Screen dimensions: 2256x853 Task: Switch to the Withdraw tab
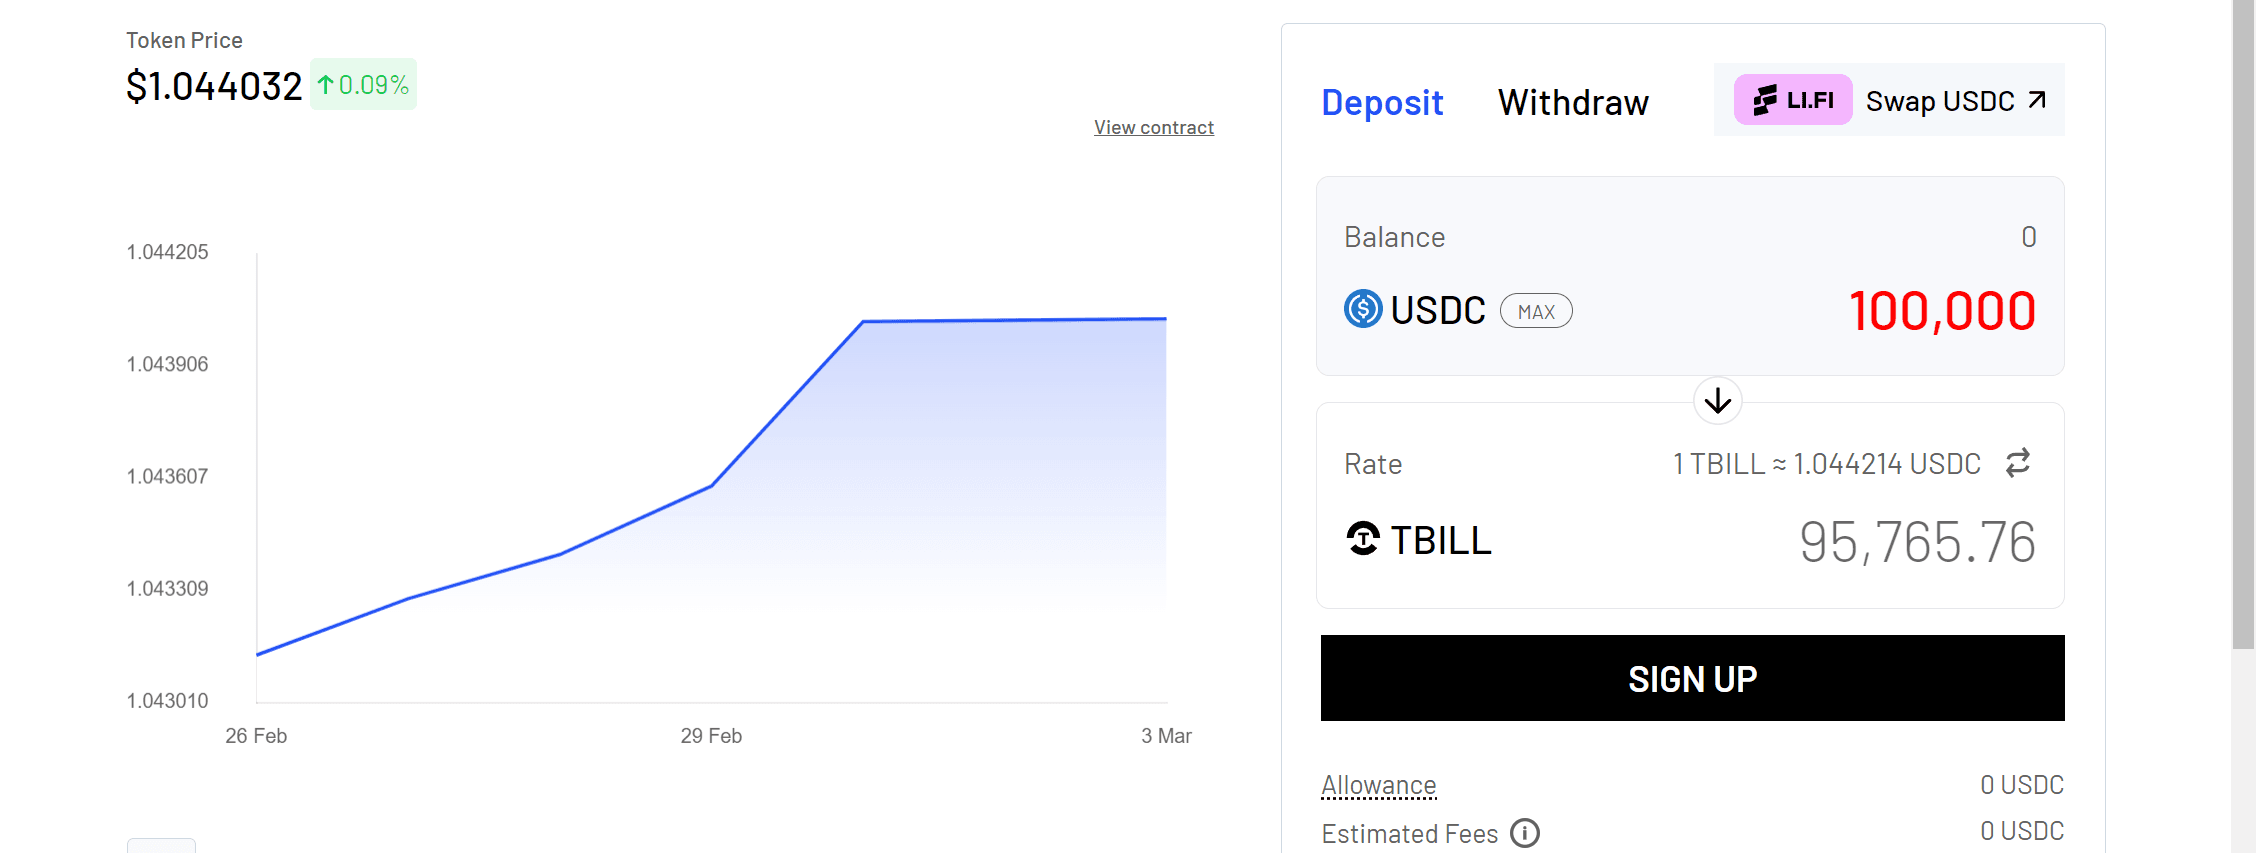[1573, 102]
